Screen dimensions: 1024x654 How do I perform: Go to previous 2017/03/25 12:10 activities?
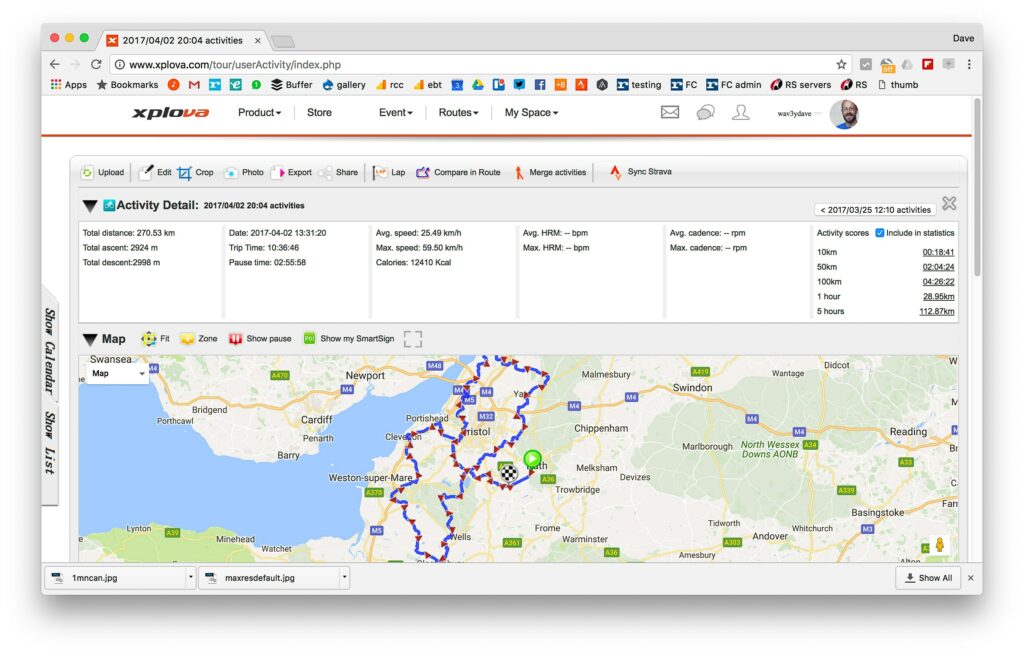pyautogui.click(x=875, y=210)
